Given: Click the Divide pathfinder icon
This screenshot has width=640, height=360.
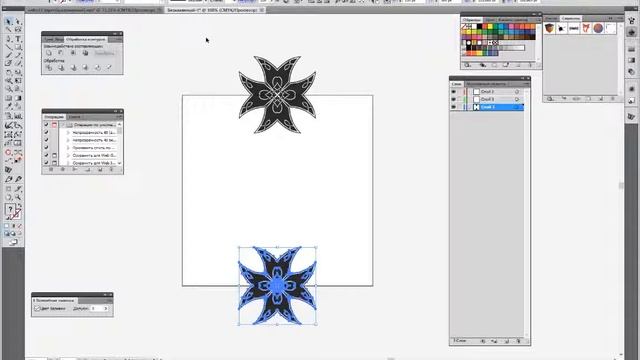Looking at the screenshot, I should click(49, 68).
